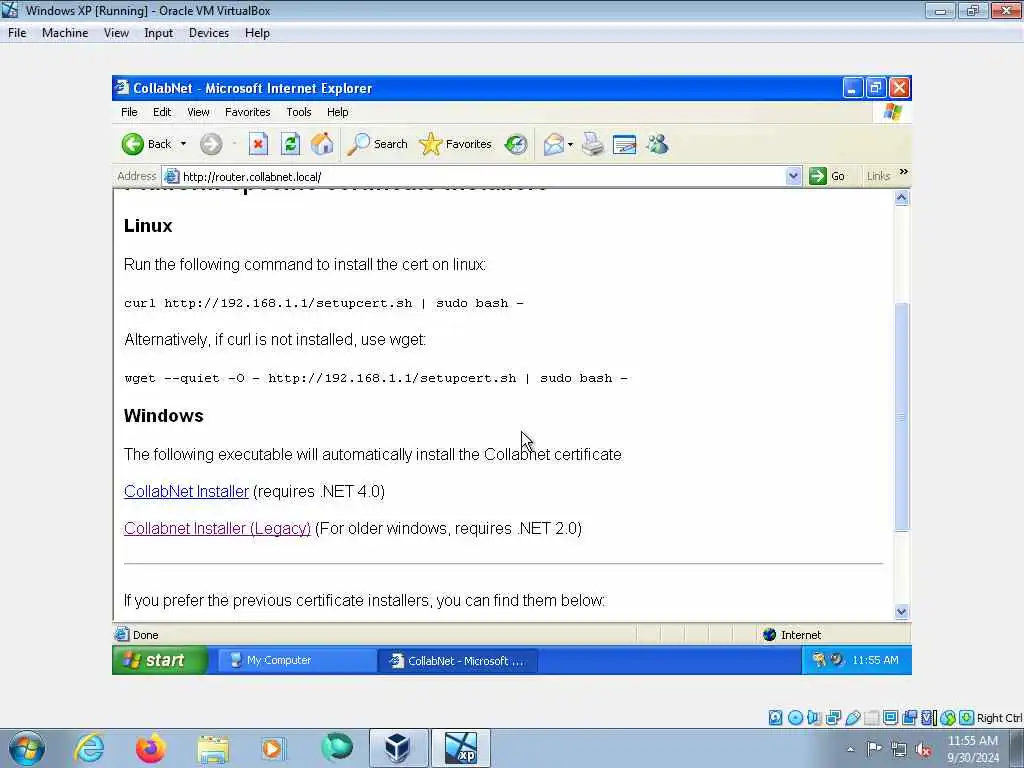This screenshot has height=768, width=1024.
Task: Open the Back button history dropdown arrow
Action: (x=184, y=144)
